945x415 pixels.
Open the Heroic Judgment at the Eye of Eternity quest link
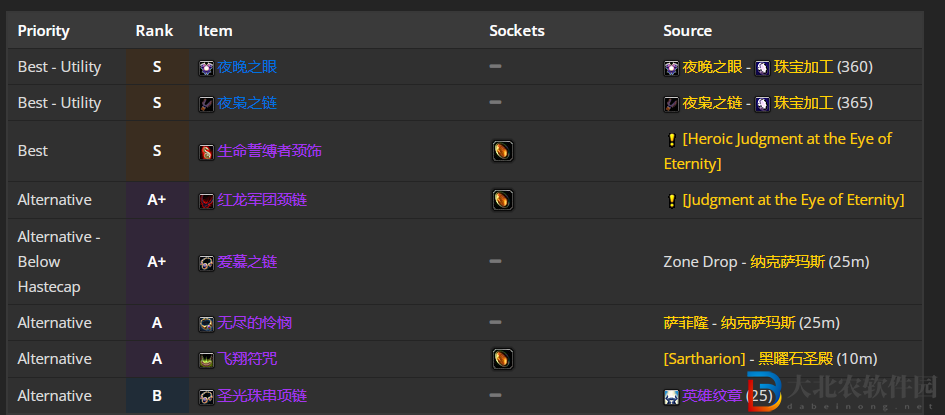(778, 151)
